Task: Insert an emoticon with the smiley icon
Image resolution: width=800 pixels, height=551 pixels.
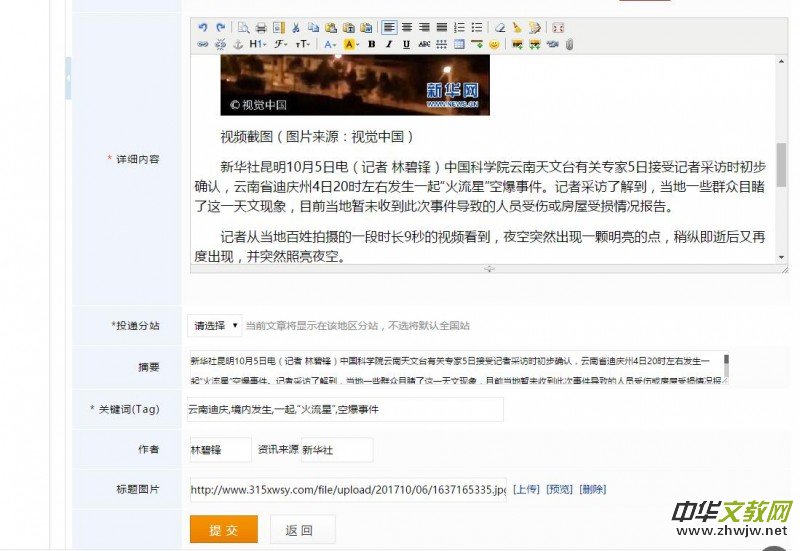Action: (x=494, y=44)
